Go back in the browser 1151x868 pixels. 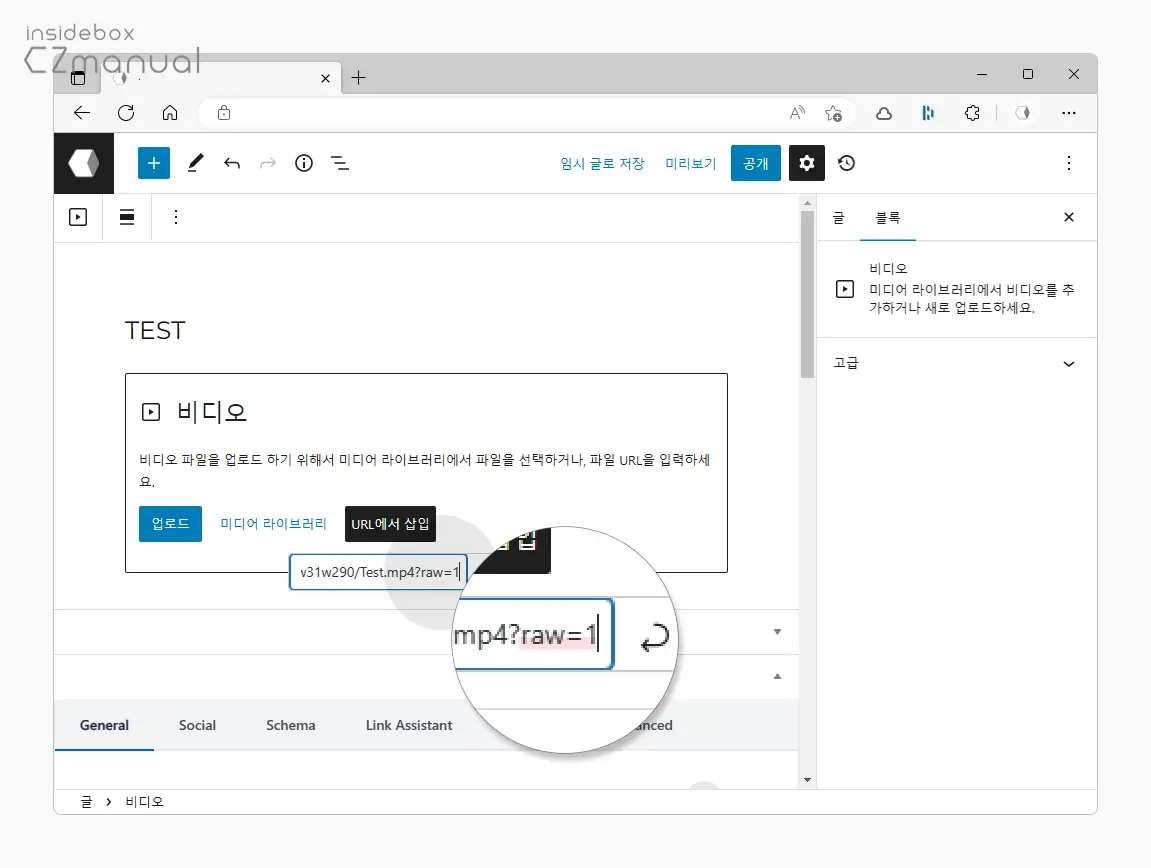(82, 113)
